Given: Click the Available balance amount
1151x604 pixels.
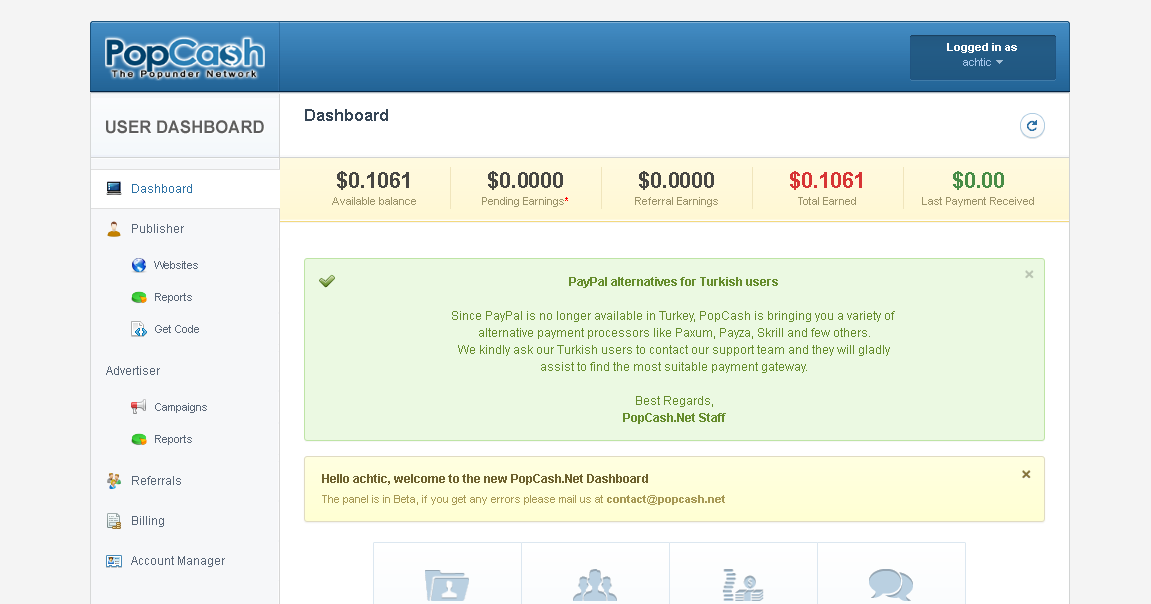Looking at the screenshot, I should (x=373, y=181).
